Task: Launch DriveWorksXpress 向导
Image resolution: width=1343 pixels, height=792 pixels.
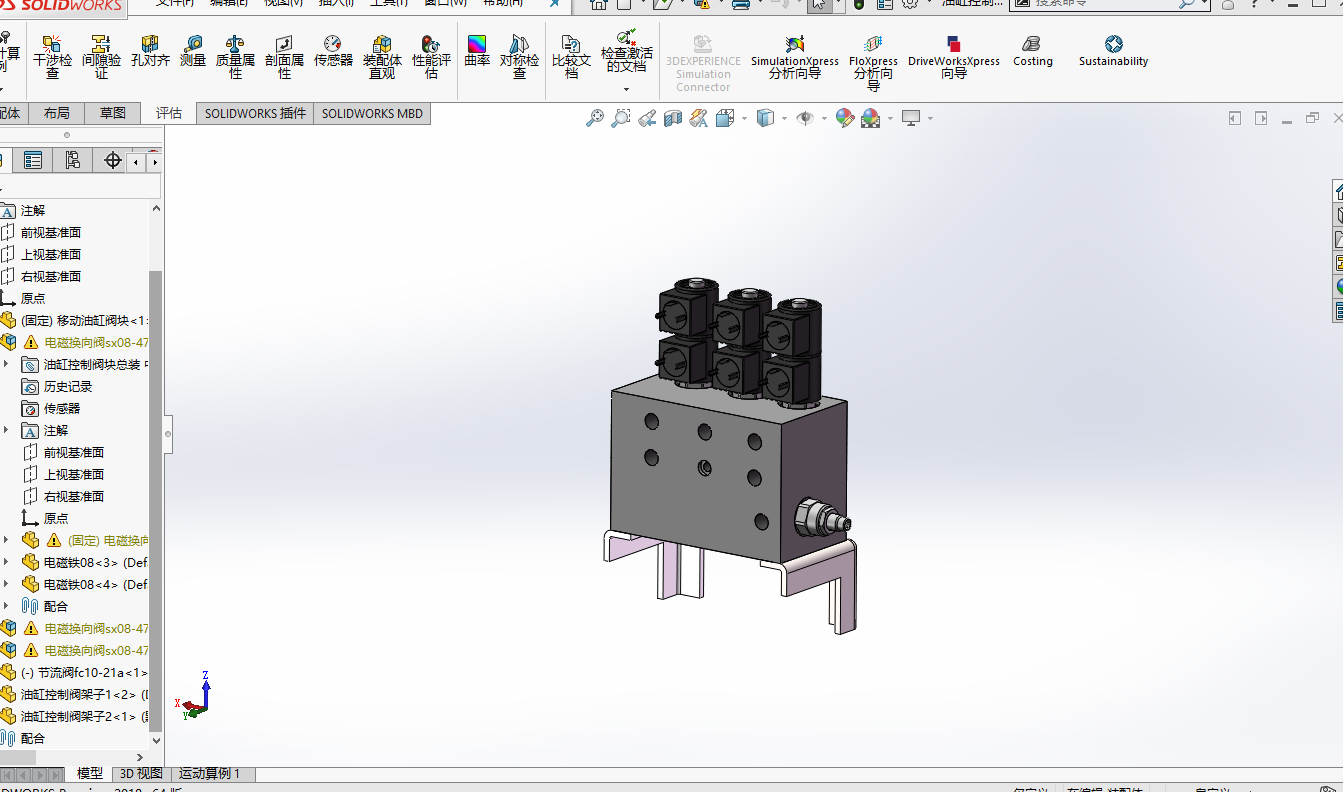Action: click(953, 57)
